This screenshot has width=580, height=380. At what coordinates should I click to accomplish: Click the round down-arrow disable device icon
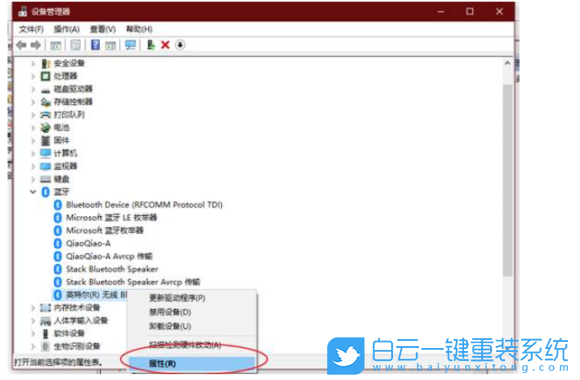[180, 45]
